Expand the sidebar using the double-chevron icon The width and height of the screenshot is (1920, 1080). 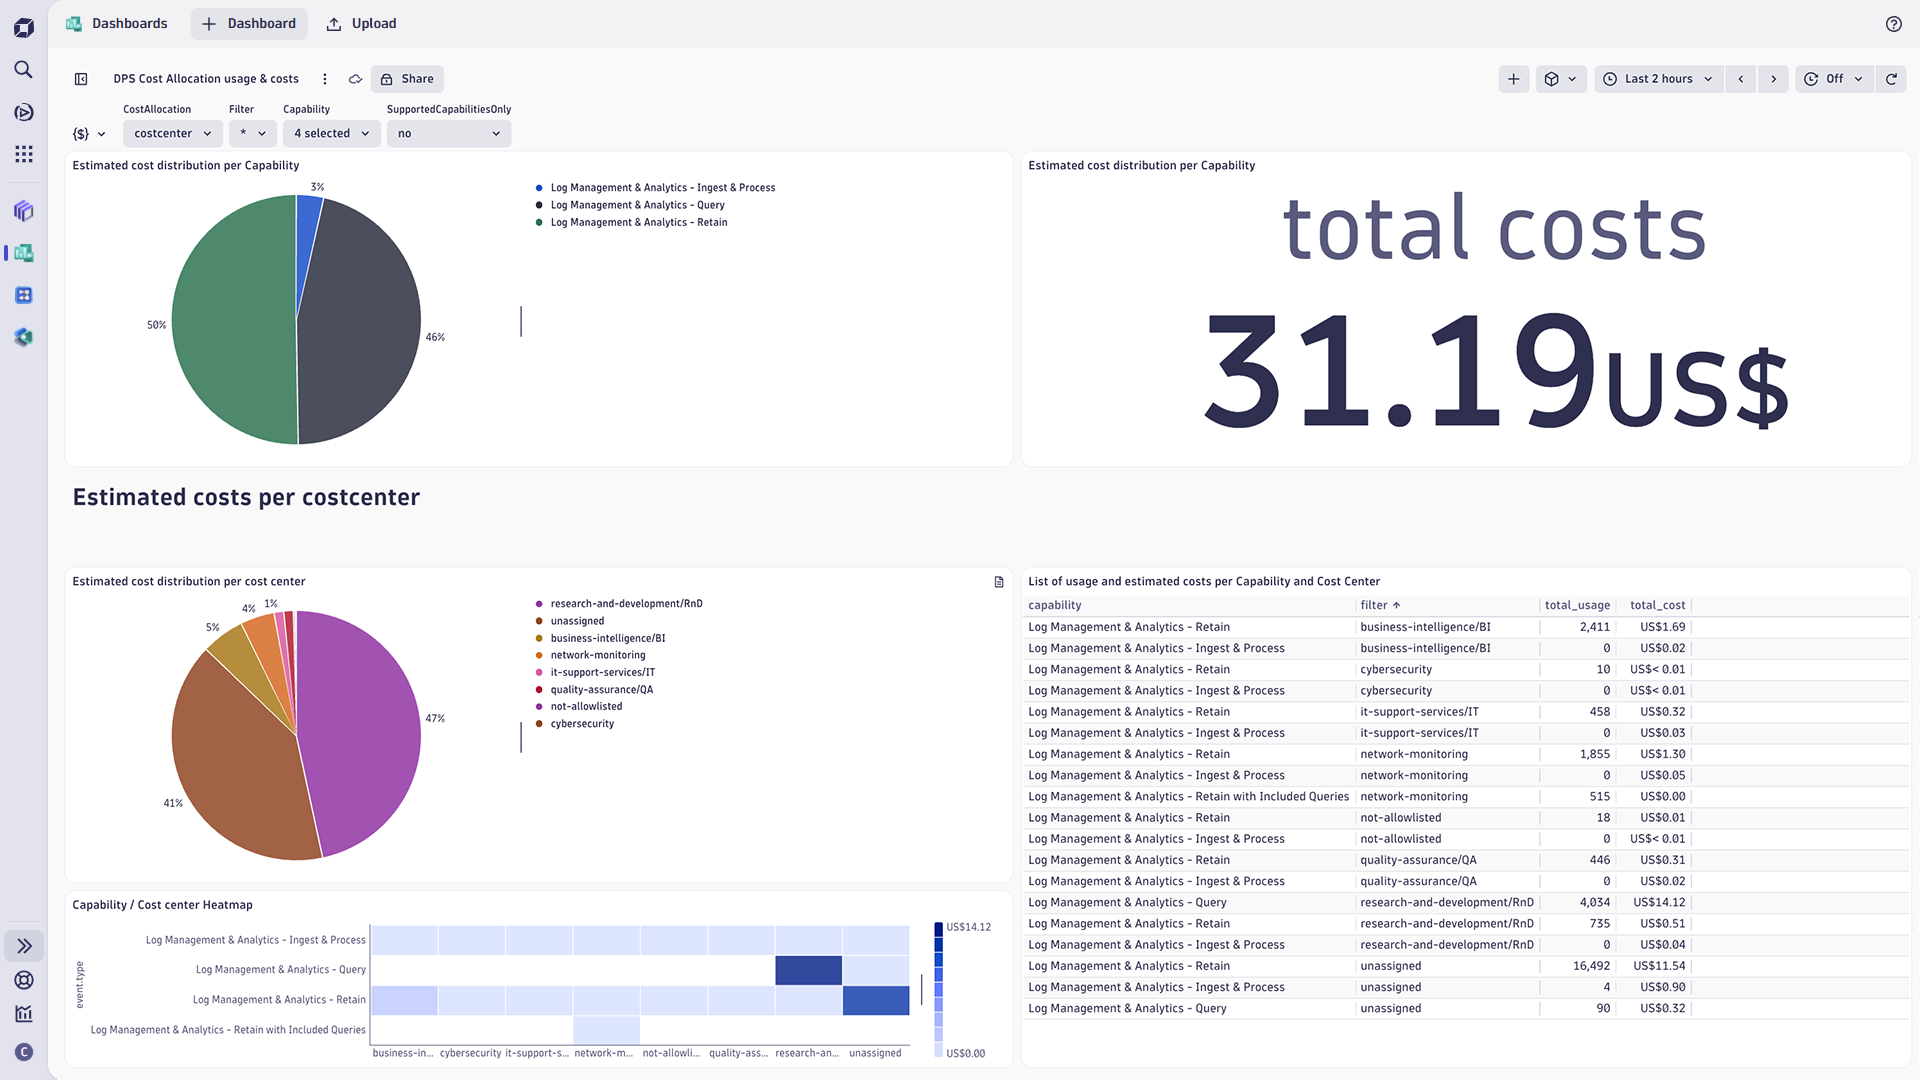tap(23, 945)
